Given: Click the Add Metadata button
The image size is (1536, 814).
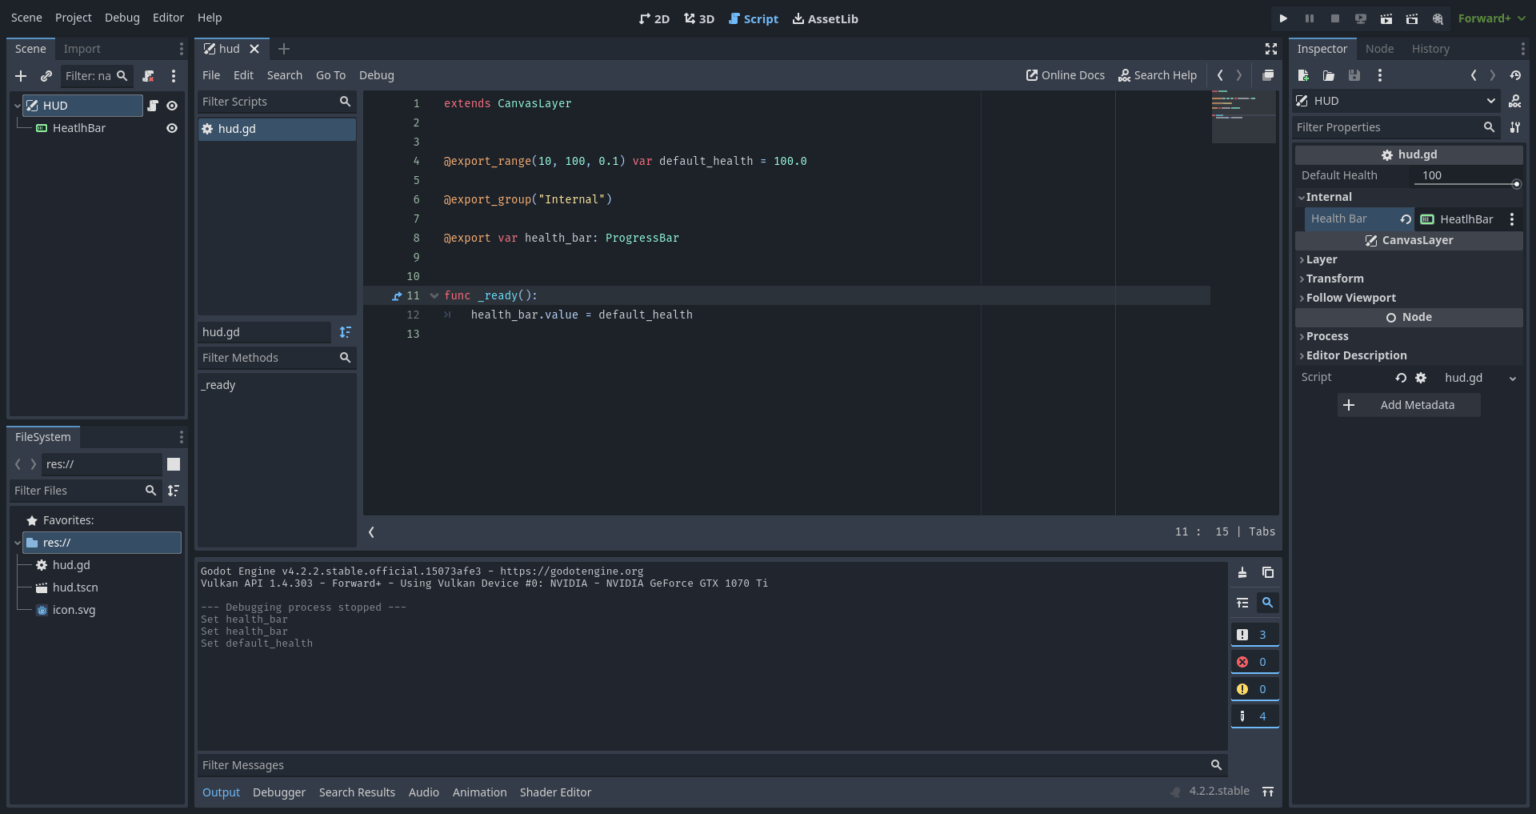Looking at the screenshot, I should (1408, 405).
